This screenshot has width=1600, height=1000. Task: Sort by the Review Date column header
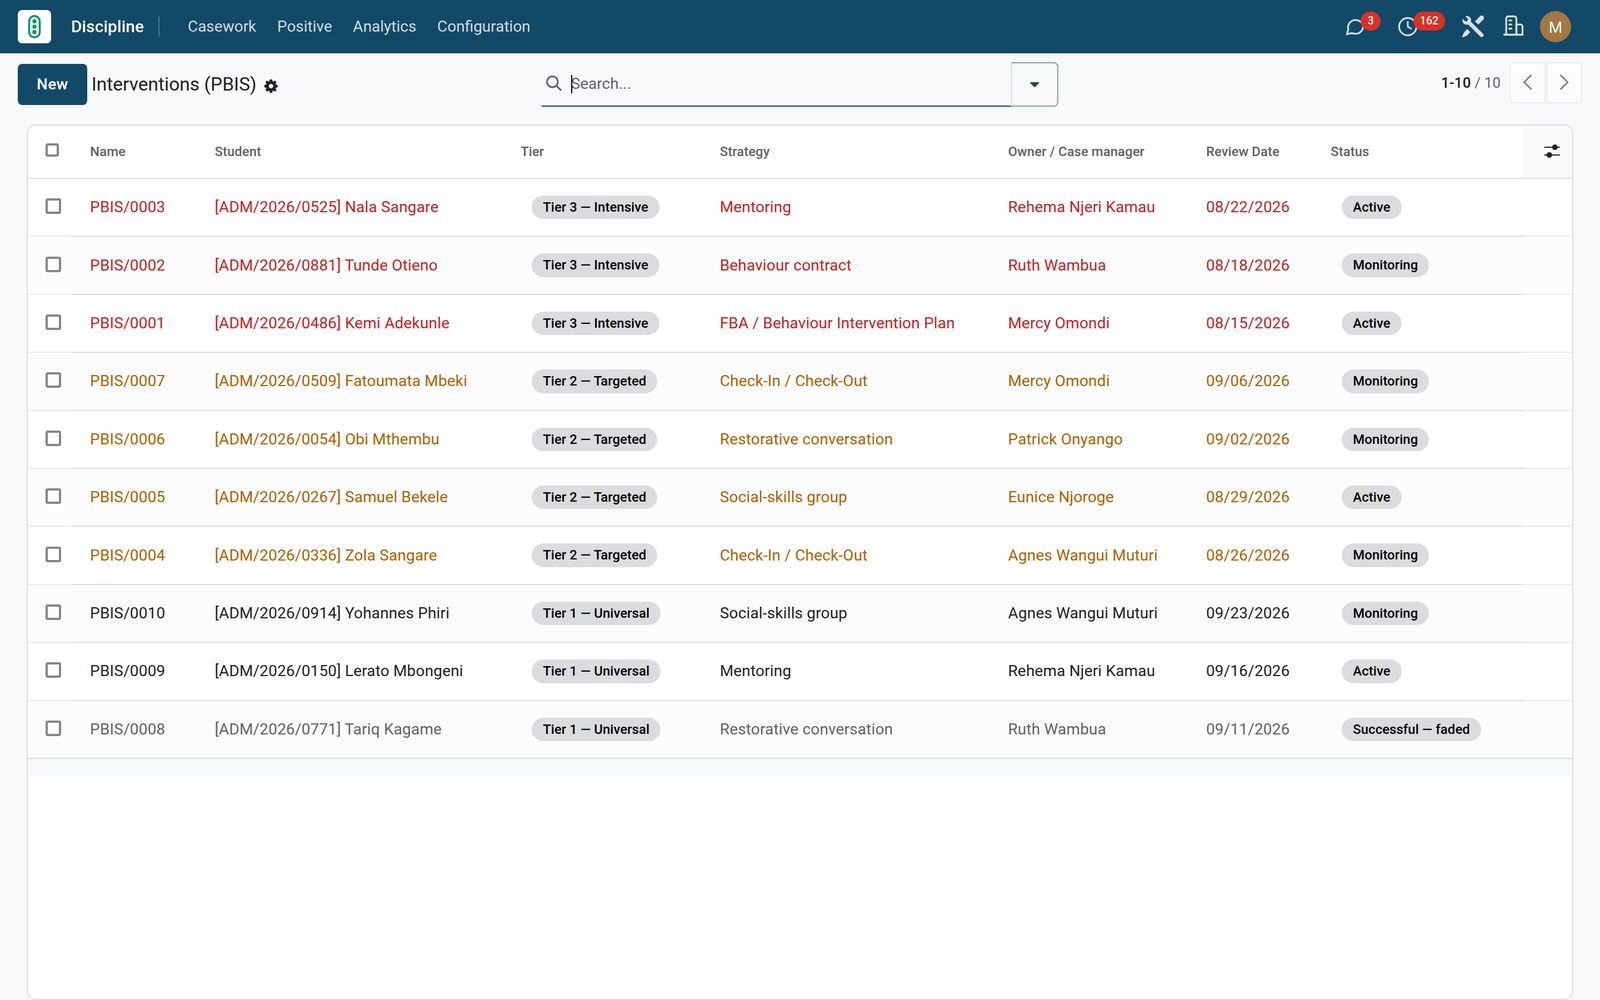[1242, 151]
